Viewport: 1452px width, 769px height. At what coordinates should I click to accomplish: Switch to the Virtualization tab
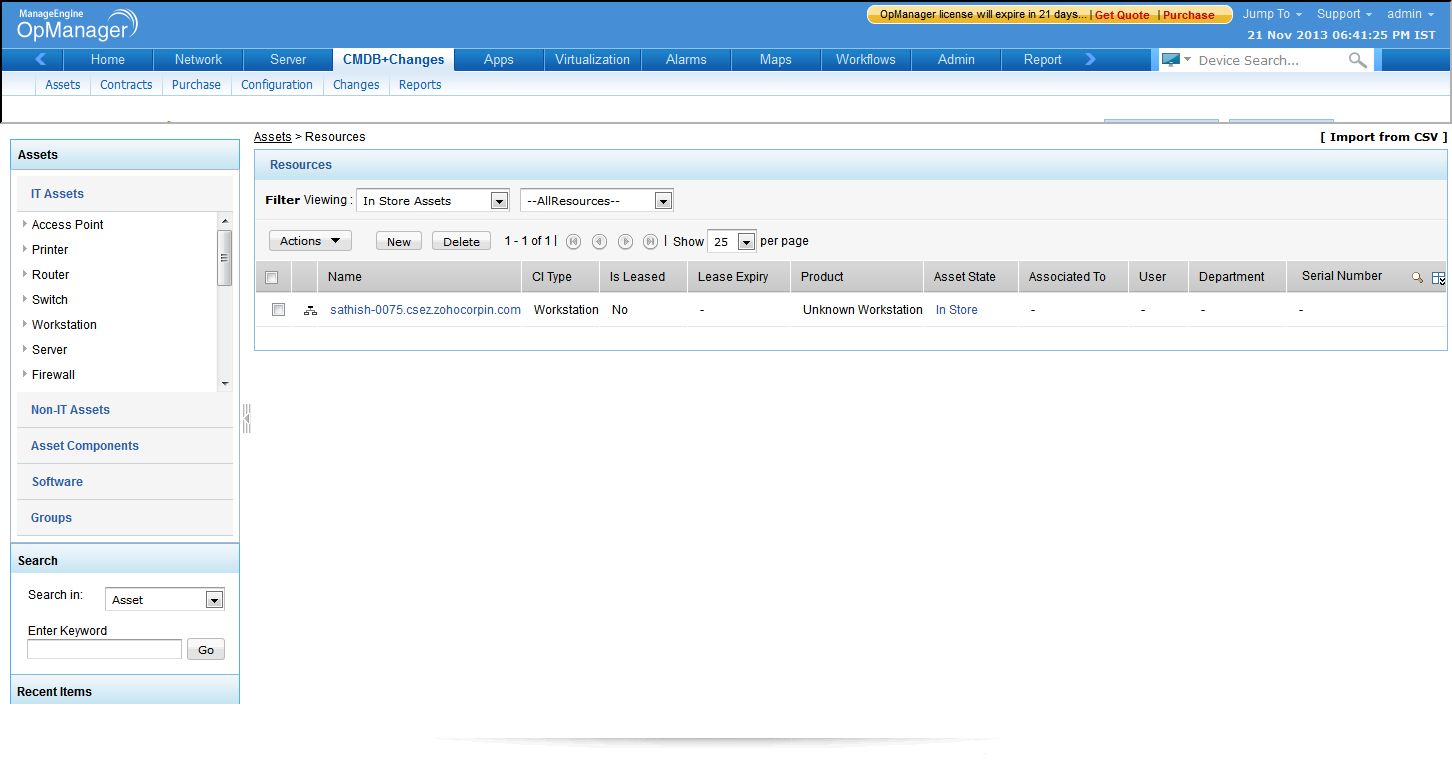pyautogui.click(x=593, y=59)
